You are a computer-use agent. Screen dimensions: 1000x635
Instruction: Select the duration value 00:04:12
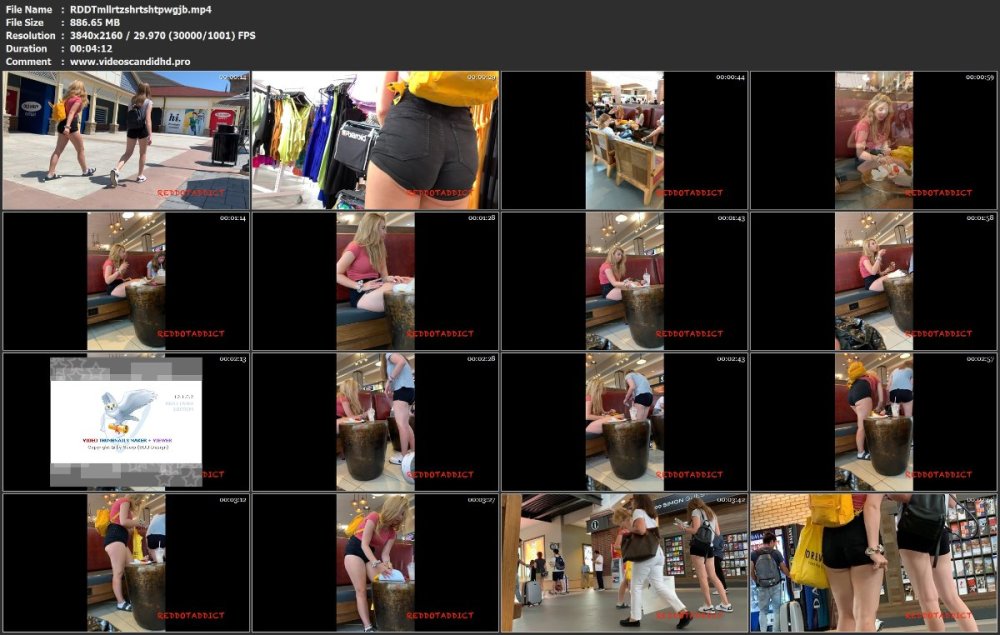(x=91, y=48)
